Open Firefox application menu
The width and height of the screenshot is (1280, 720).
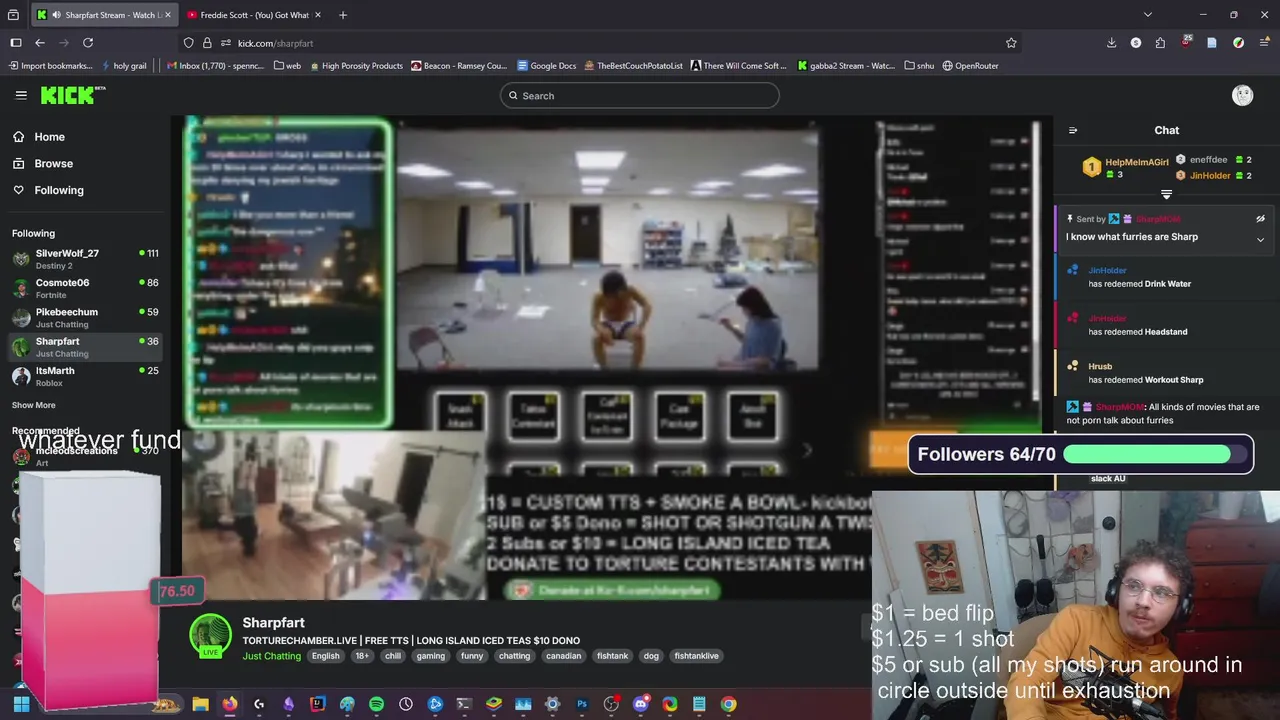click(1263, 43)
